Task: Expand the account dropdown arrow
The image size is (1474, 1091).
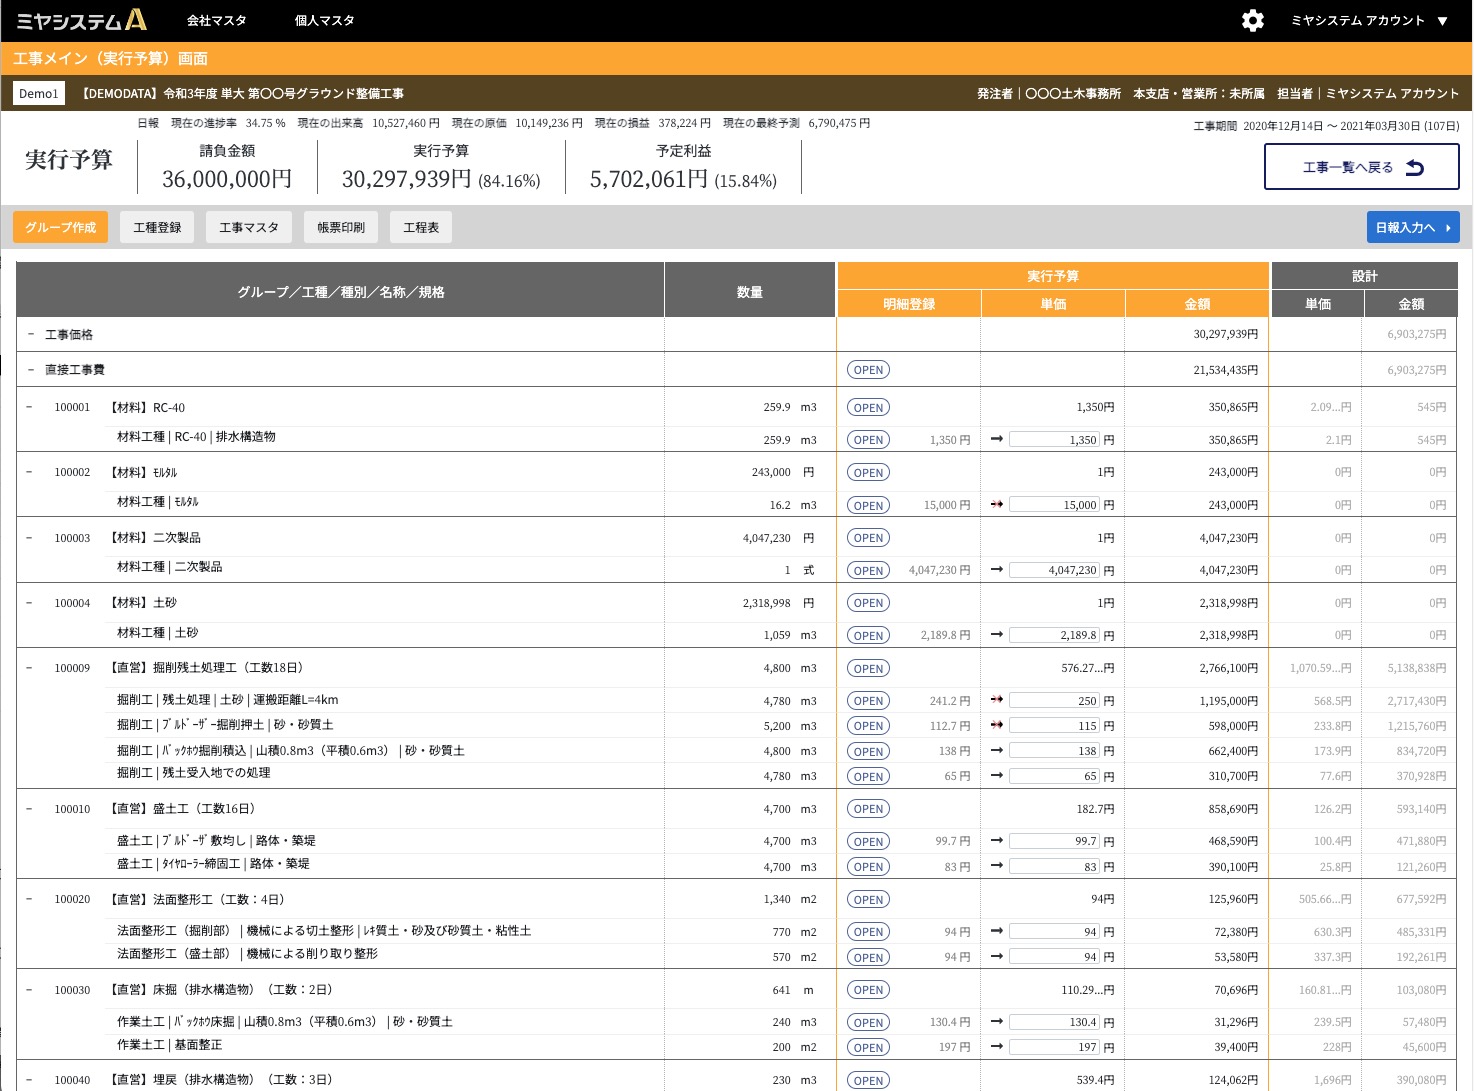Action: 1442,21
